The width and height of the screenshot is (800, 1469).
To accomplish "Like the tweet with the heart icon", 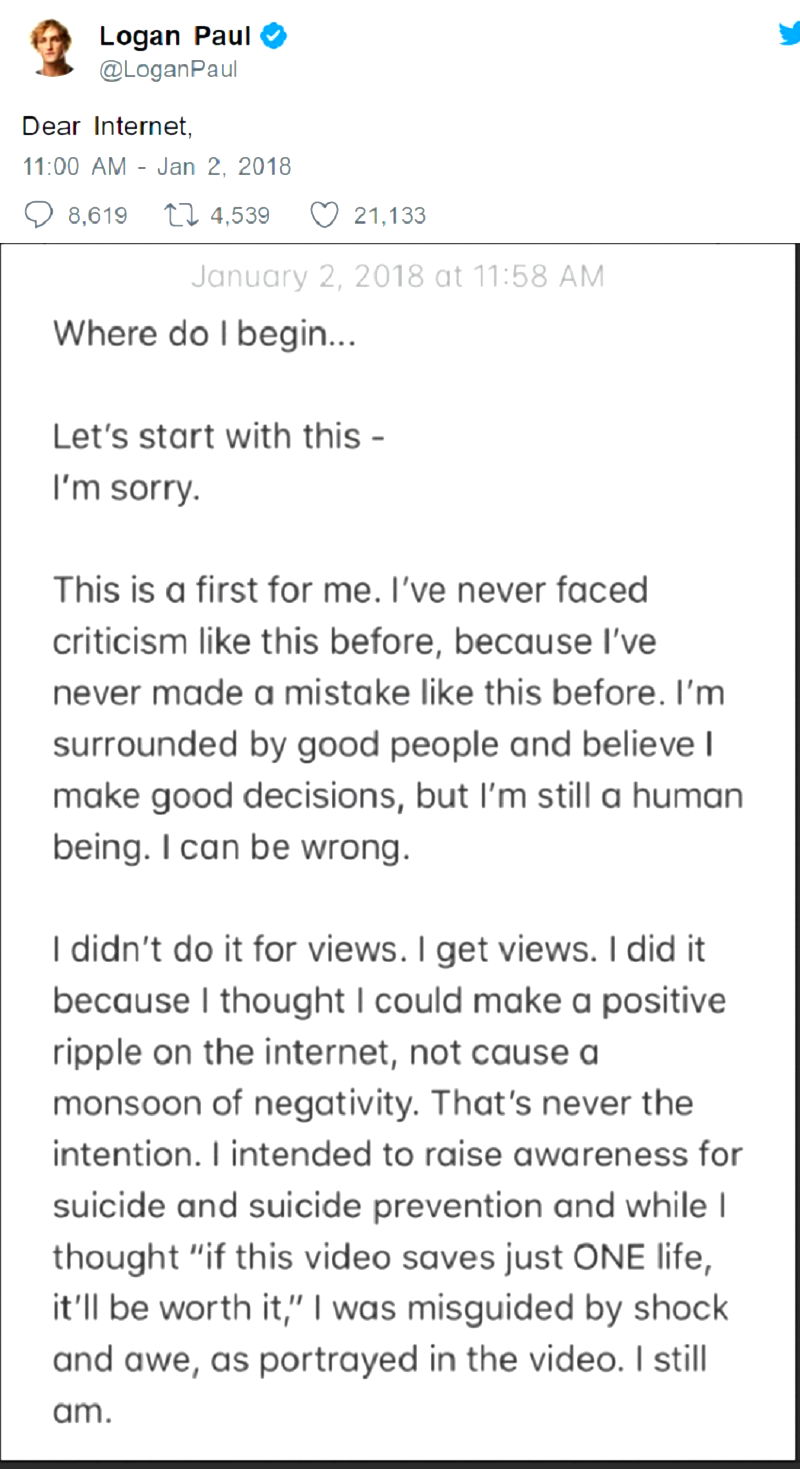I will click(324, 215).
